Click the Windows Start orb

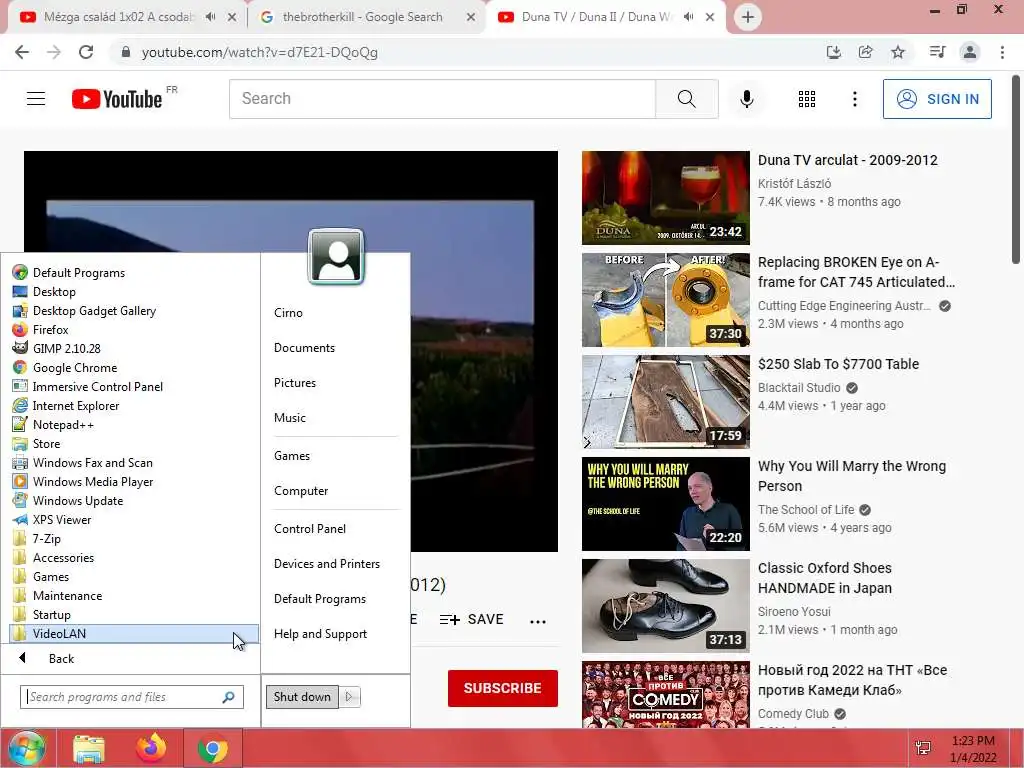pos(26,748)
